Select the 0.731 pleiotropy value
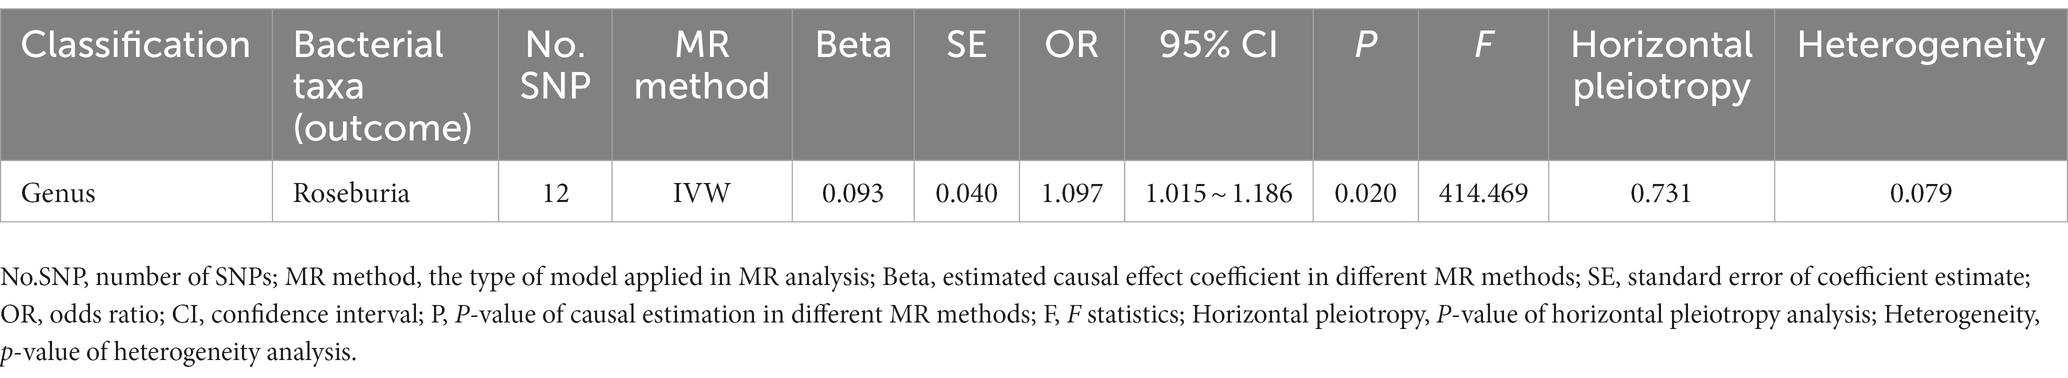This screenshot has width=2068, height=378. [1661, 193]
